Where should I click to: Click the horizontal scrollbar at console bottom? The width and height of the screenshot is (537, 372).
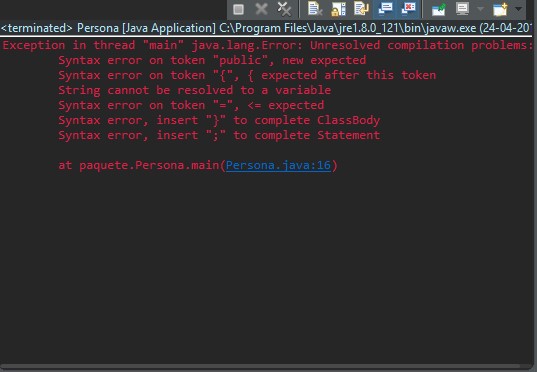click(265, 367)
